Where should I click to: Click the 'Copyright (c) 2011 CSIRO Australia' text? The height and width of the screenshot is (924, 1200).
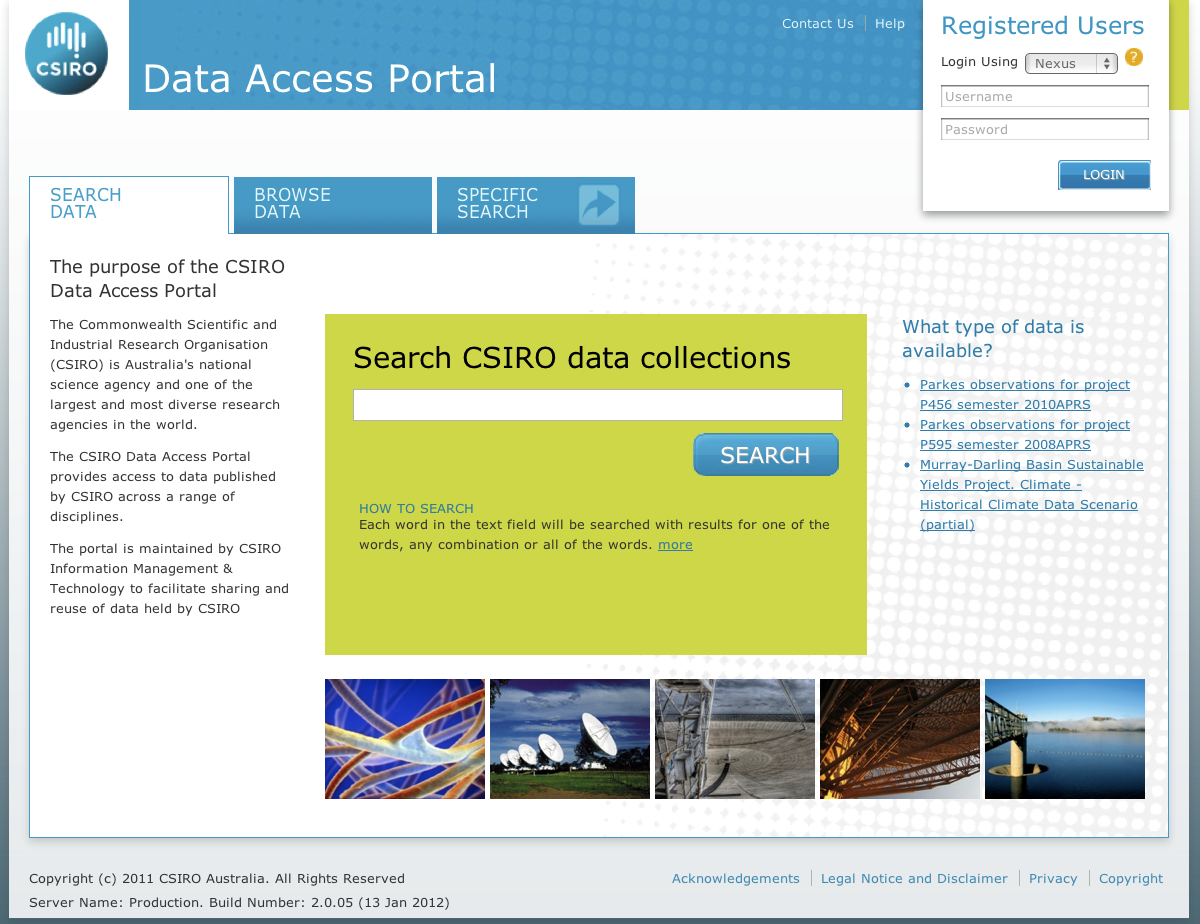pyautogui.click(x=217, y=879)
